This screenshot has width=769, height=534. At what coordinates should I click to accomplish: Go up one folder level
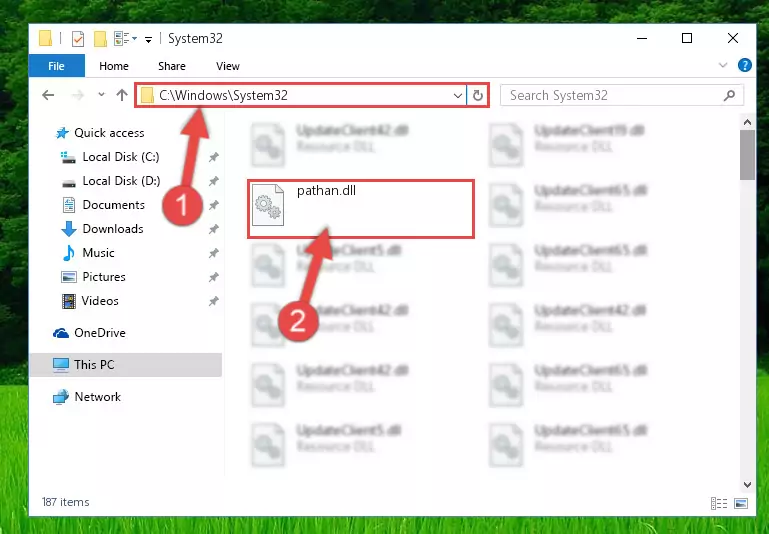122,95
